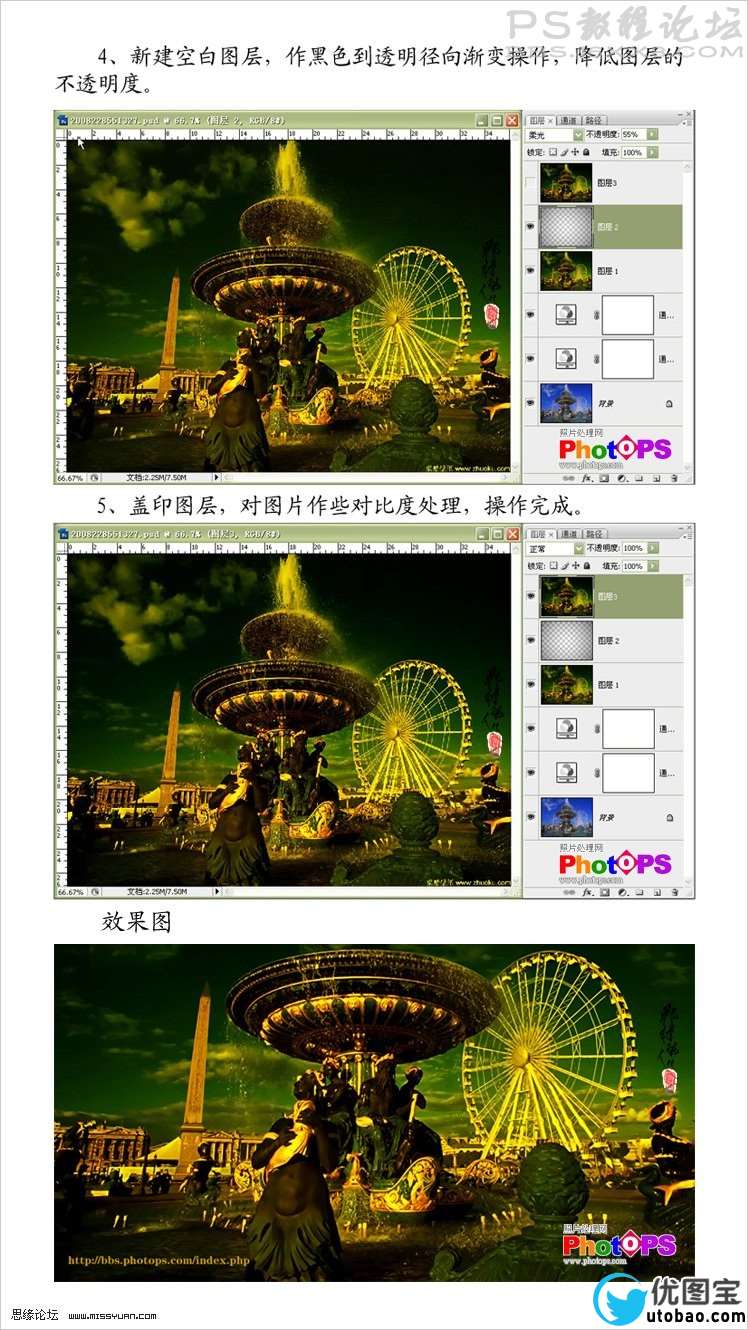This screenshot has height=1330, width=748.
Task: Click 66.67% zoom field in step 4 window
Action: coord(70,478)
